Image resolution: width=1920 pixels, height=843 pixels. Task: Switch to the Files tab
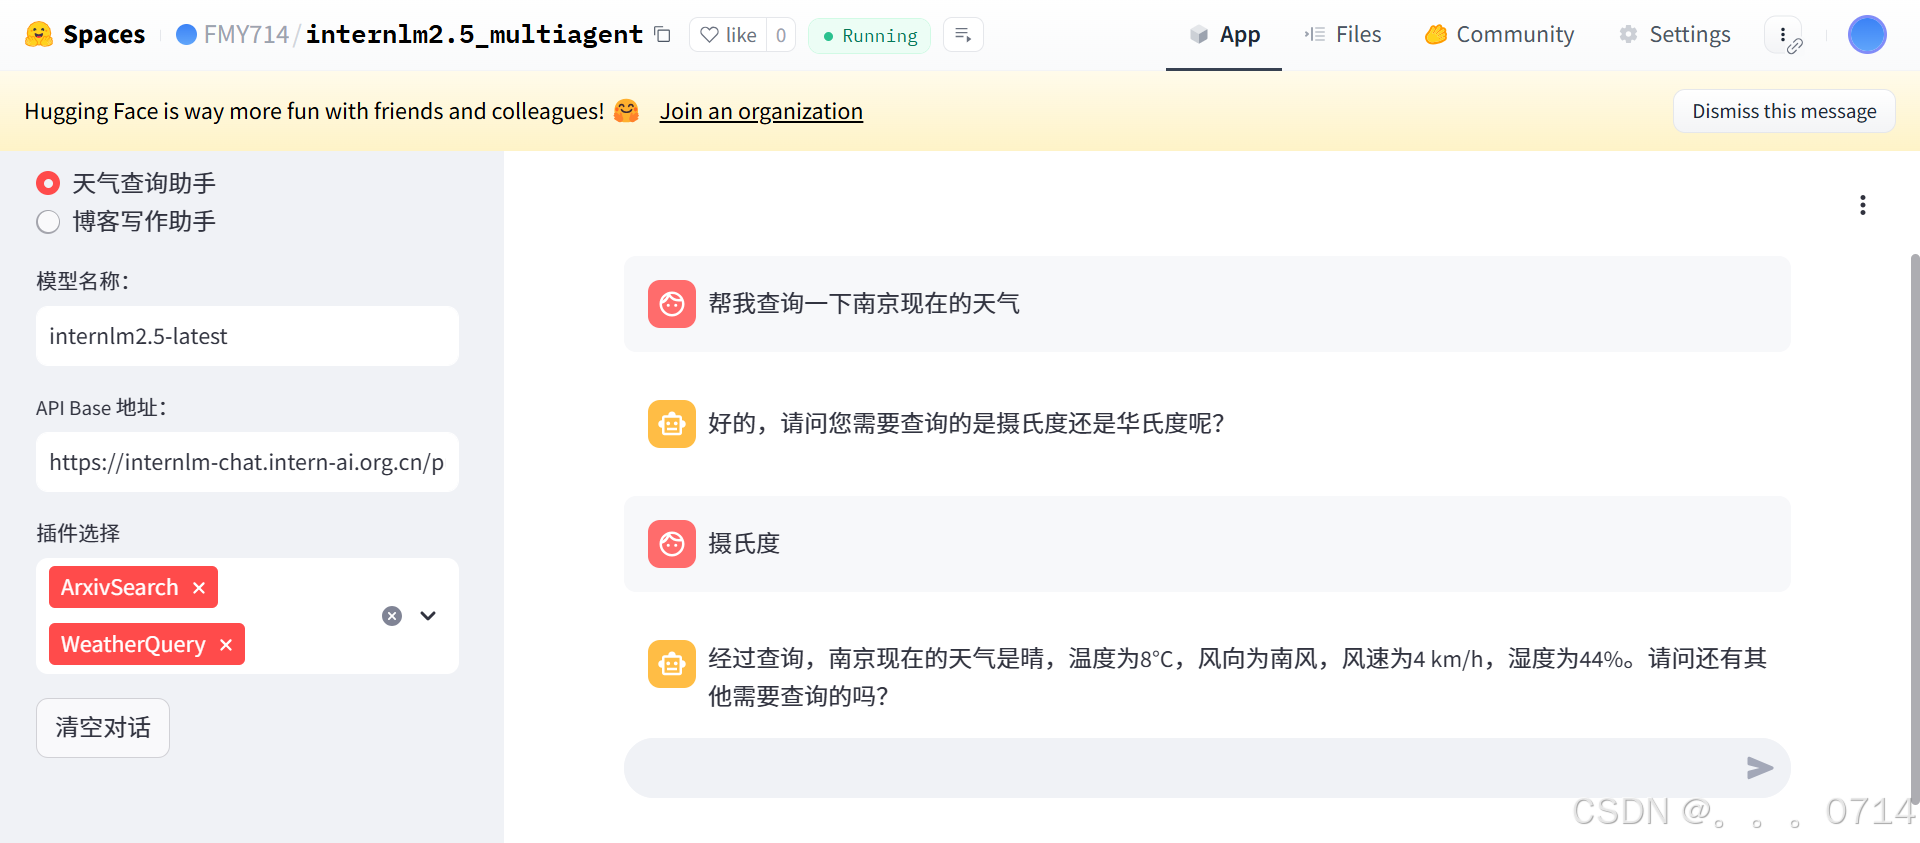[1343, 35]
